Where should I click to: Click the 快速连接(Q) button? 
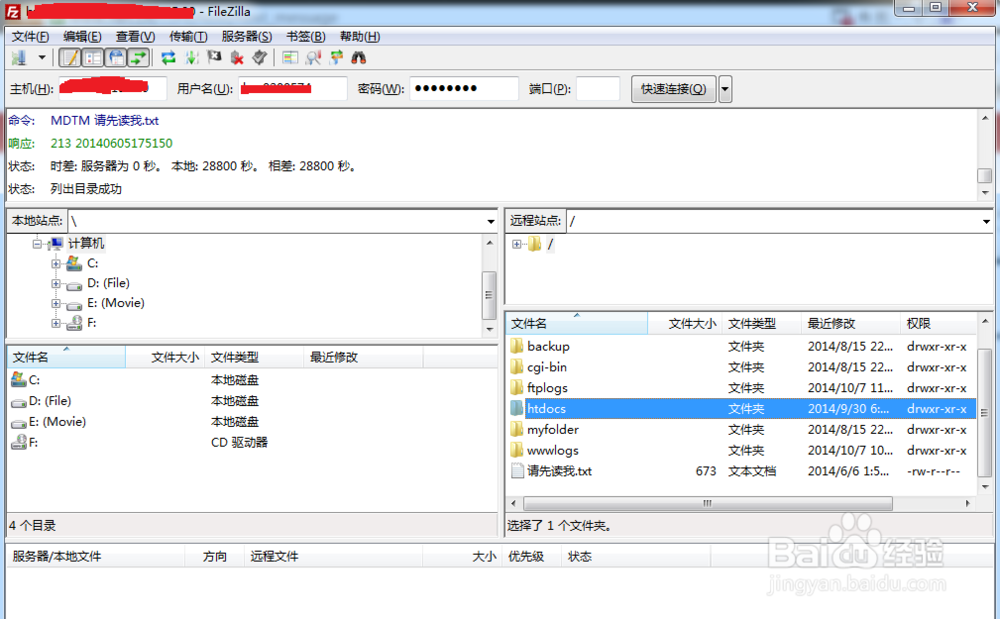[673, 89]
